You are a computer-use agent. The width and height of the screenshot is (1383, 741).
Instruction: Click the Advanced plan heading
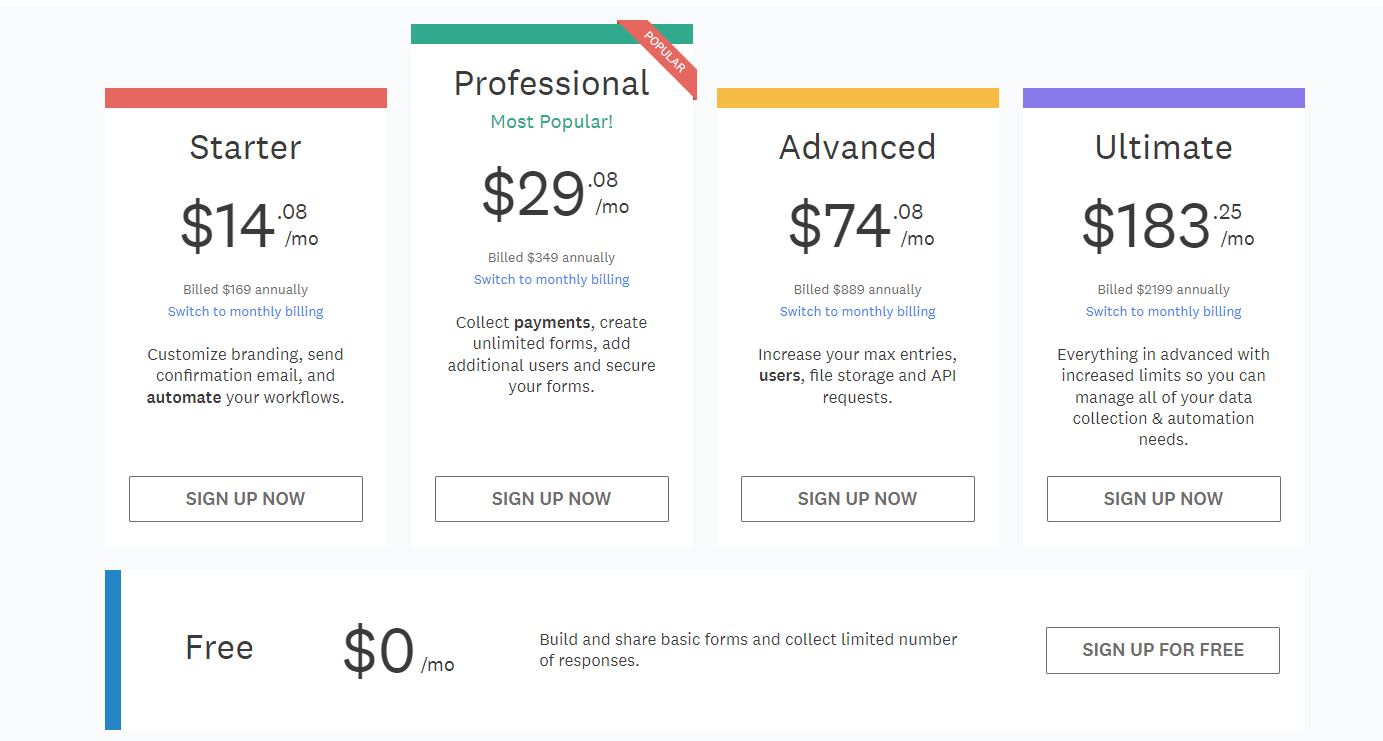(858, 147)
